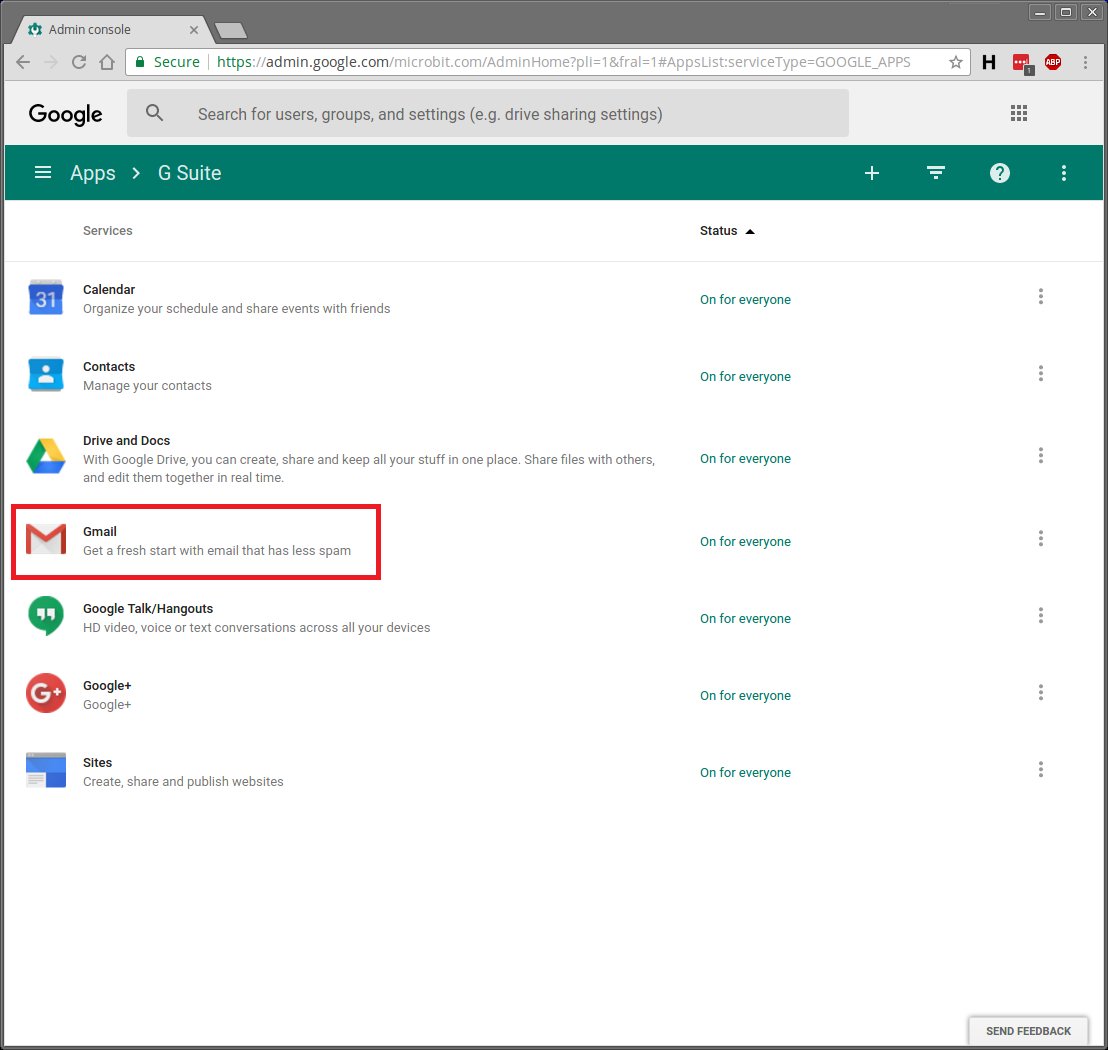Screen dimensions: 1108x1050
Task: Click the Apps breadcrumb
Action: click(93, 173)
